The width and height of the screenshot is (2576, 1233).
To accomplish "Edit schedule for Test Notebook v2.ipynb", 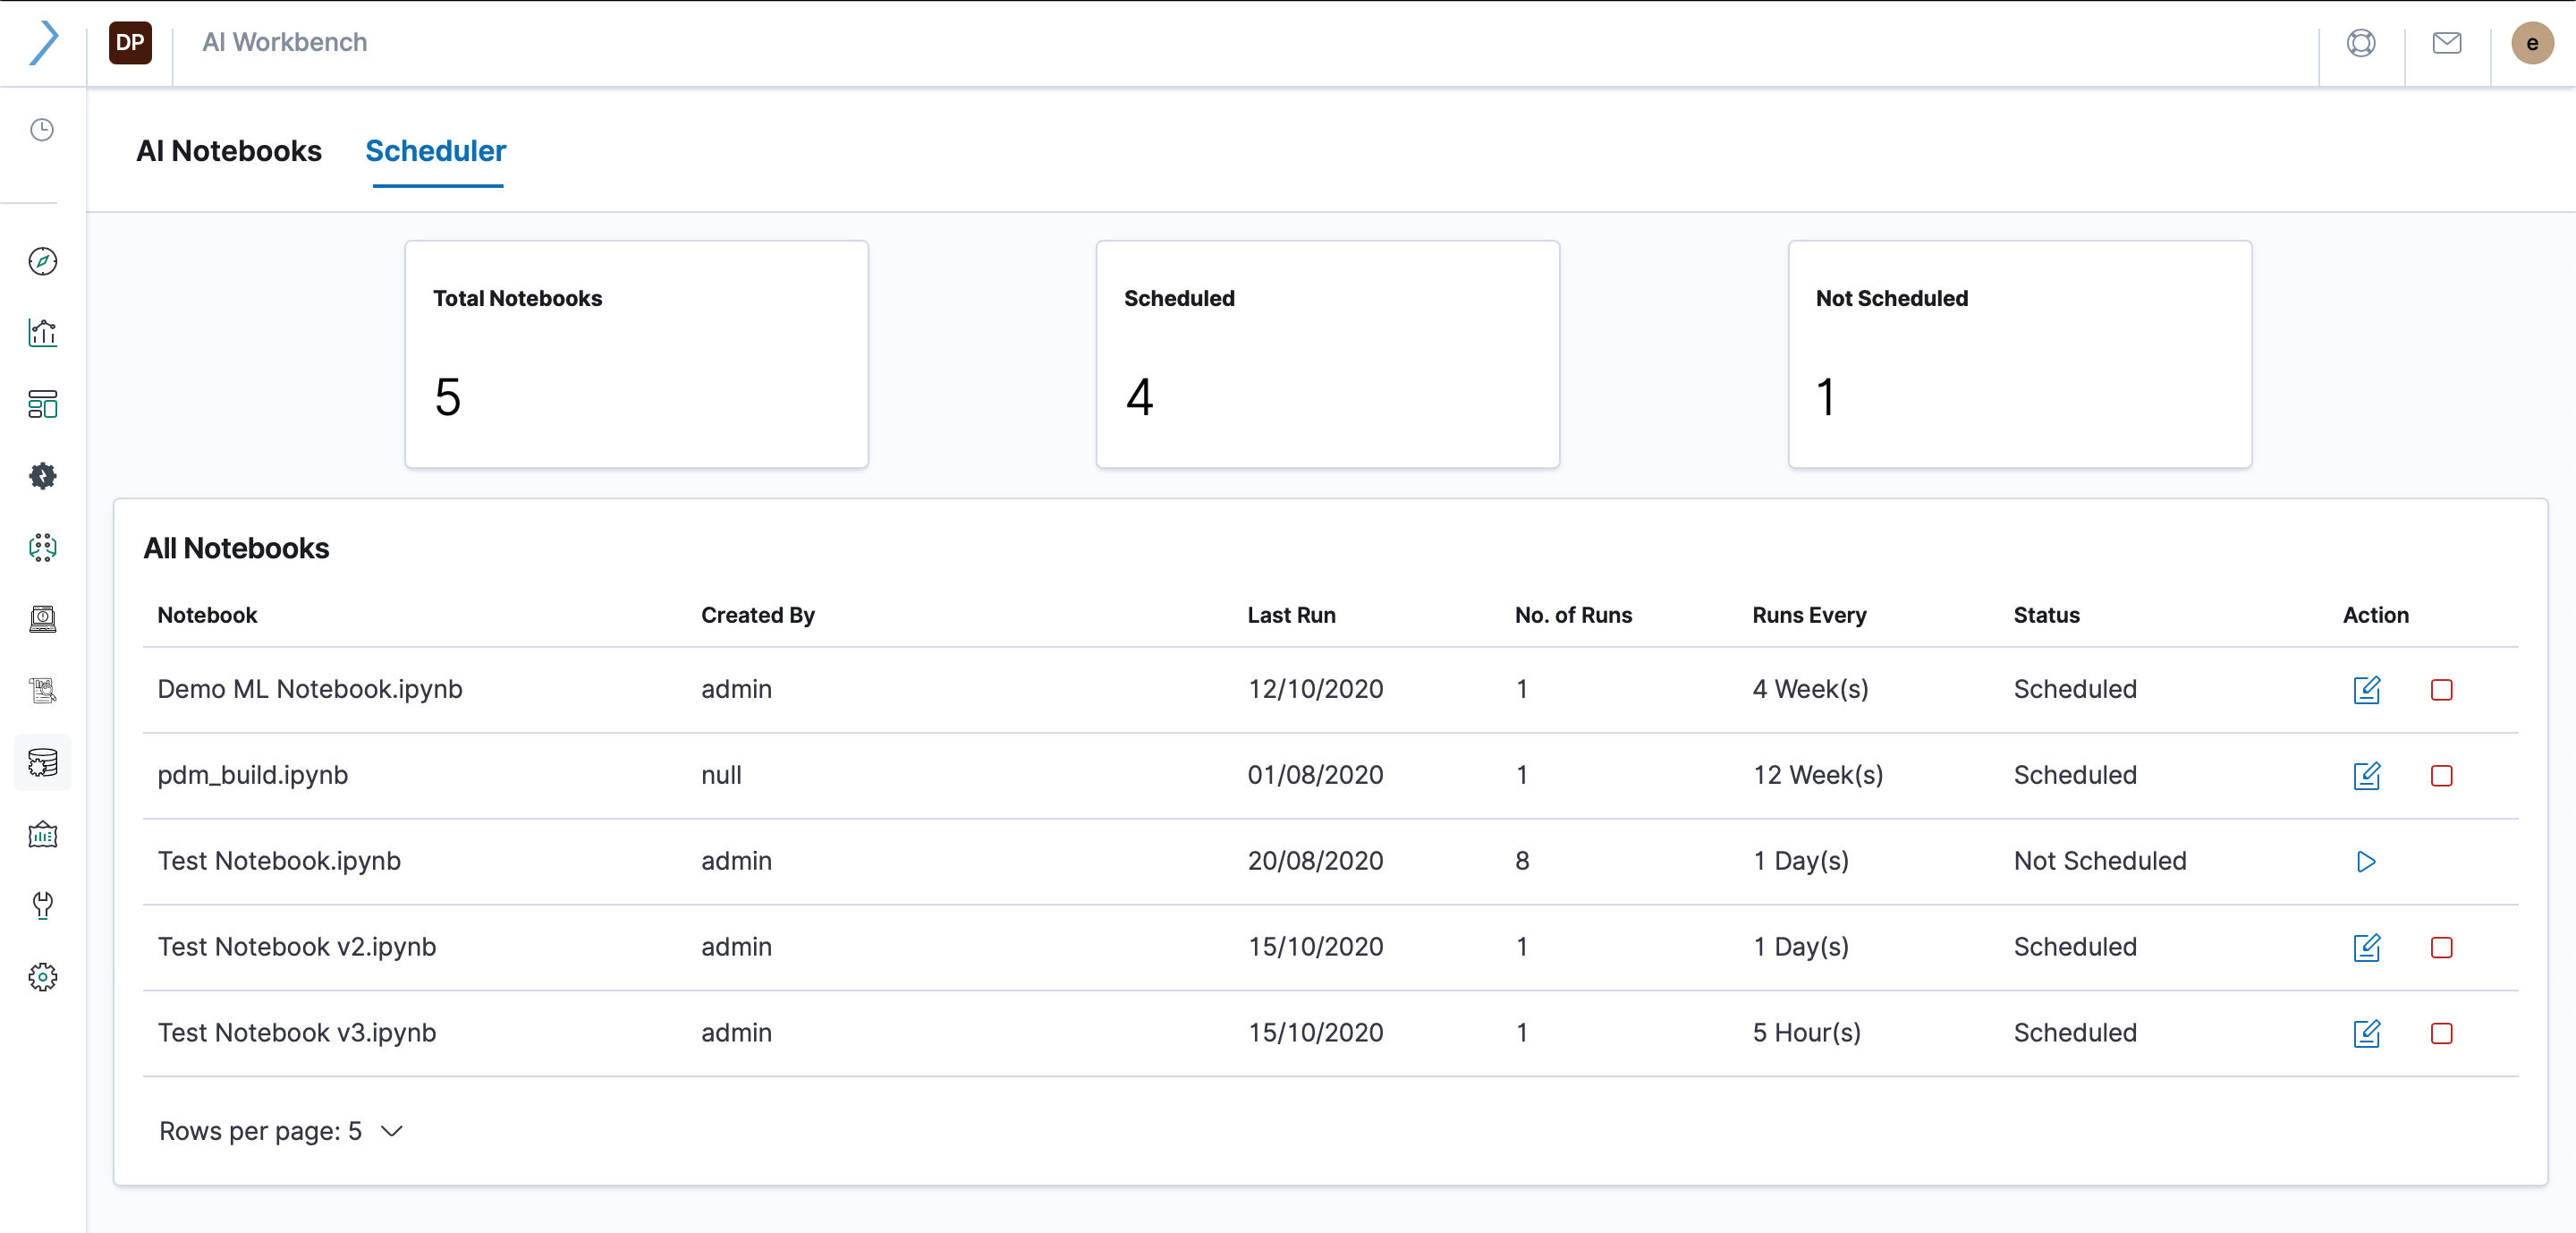I will [2366, 948].
